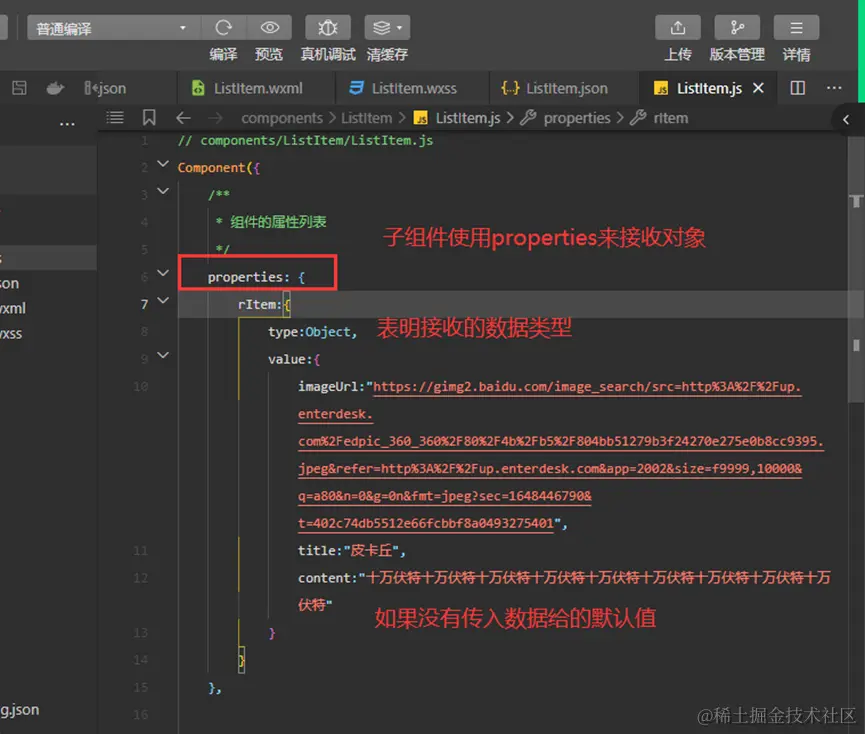Click the 预览 preview eye icon
Viewport: 865px width, 734px height.
(x=270, y=28)
